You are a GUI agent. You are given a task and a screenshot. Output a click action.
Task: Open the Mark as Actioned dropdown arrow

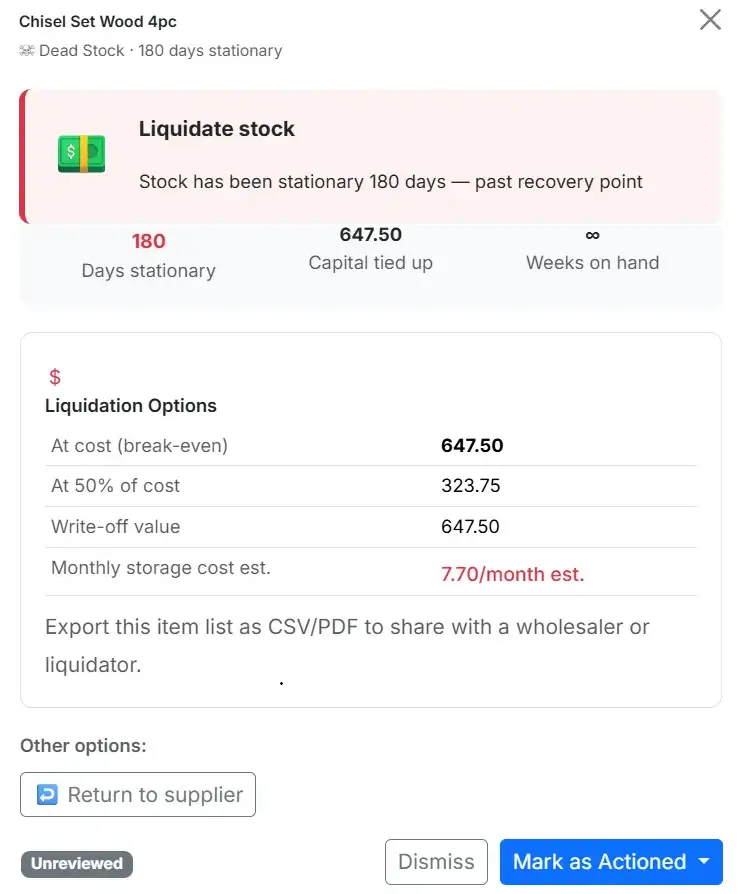click(705, 861)
